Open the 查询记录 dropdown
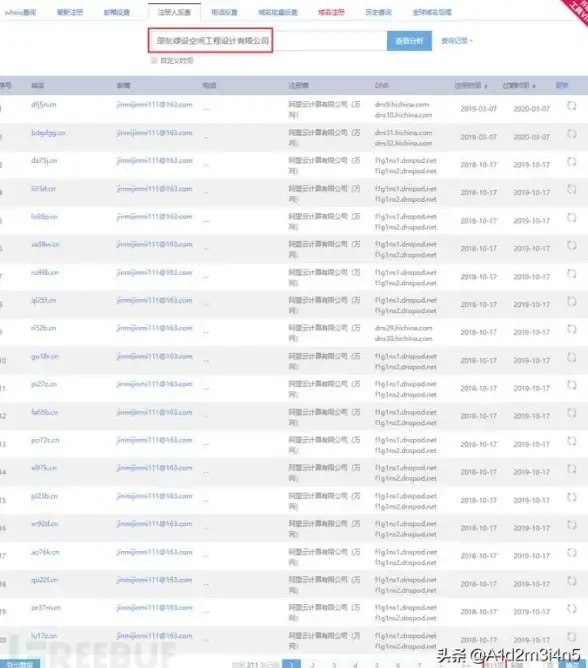Viewport: 588px width, 668px height. (x=456, y=41)
